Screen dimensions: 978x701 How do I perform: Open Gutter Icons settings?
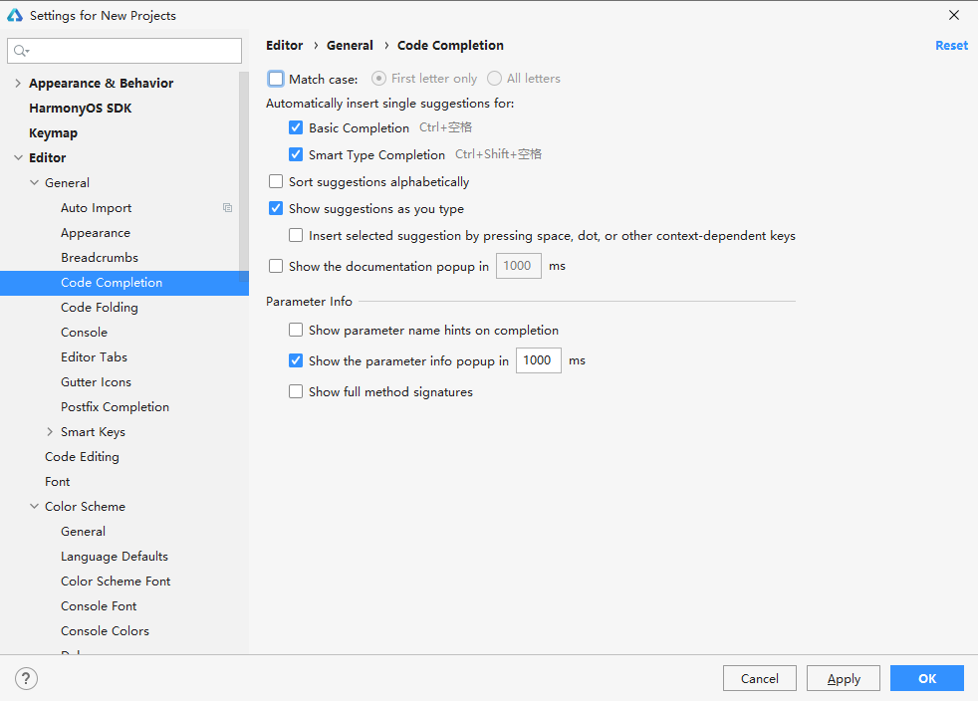pos(96,382)
